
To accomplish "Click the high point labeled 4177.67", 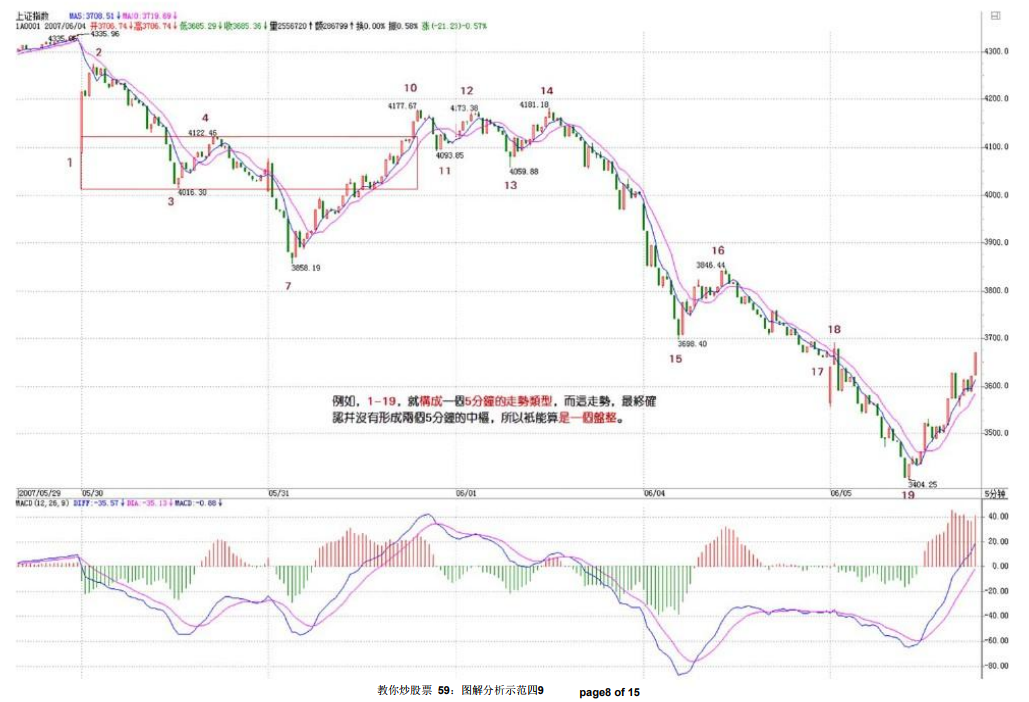I will [402, 105].
